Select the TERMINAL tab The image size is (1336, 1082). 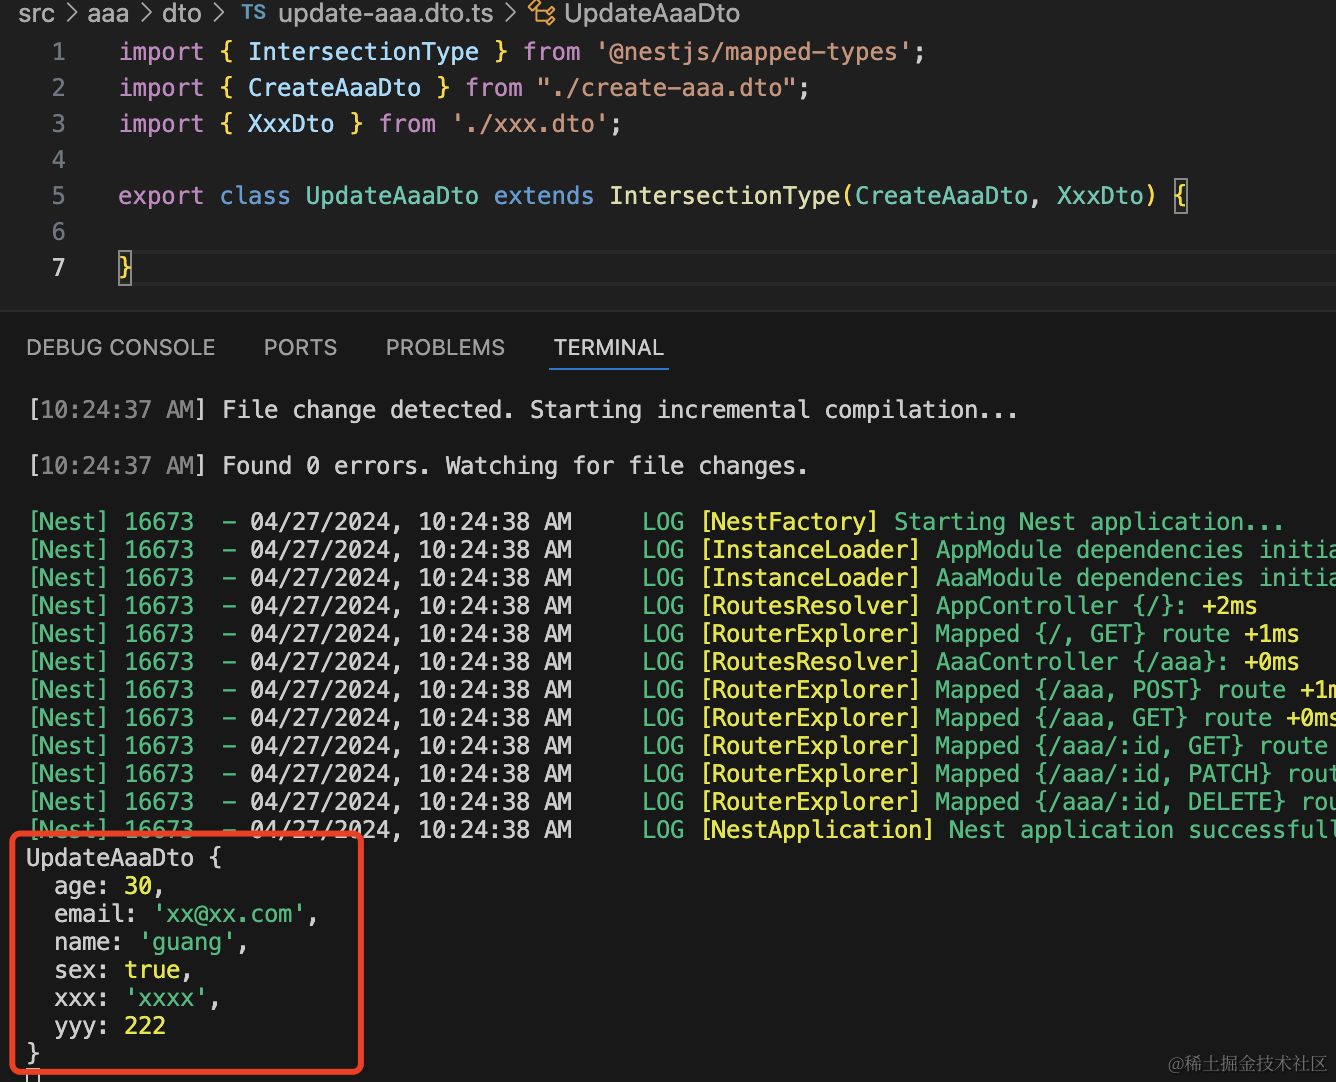(x=608, y=348)
